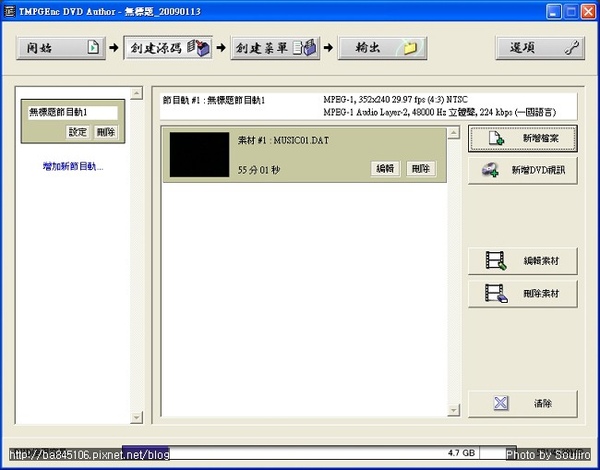The image size is (600, 470).
Task: Click the add-file page icon with green plus
Action: tap(496, 138)
